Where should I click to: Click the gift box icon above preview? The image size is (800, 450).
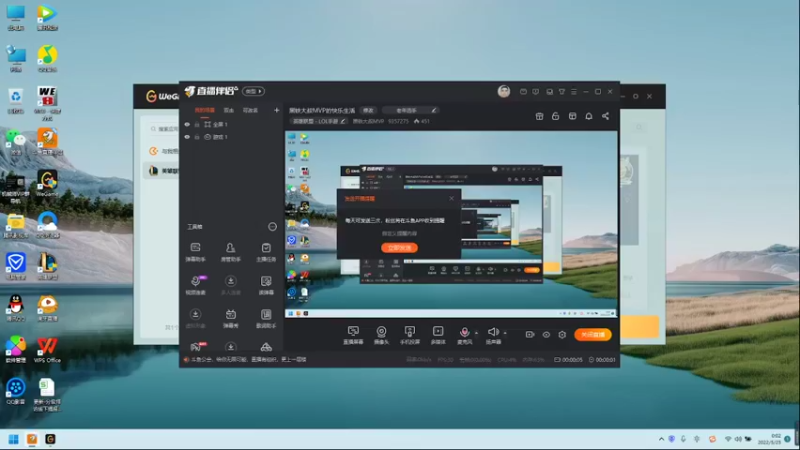point(539,116)
